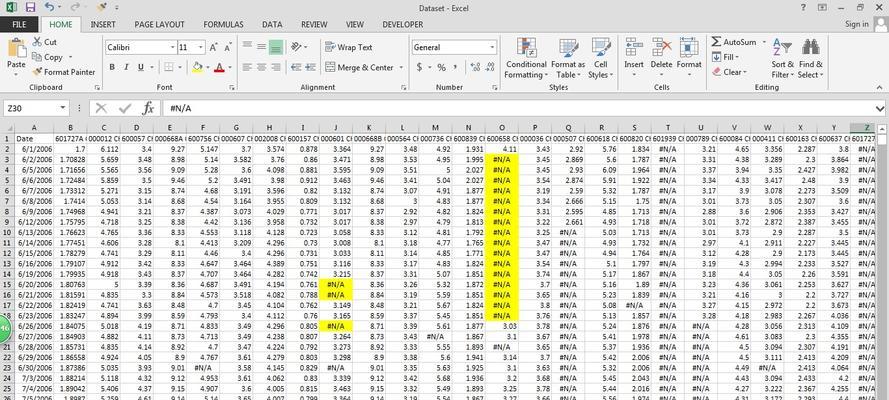
Task: Click the Fill button
Action: click(x=724, y=57)
